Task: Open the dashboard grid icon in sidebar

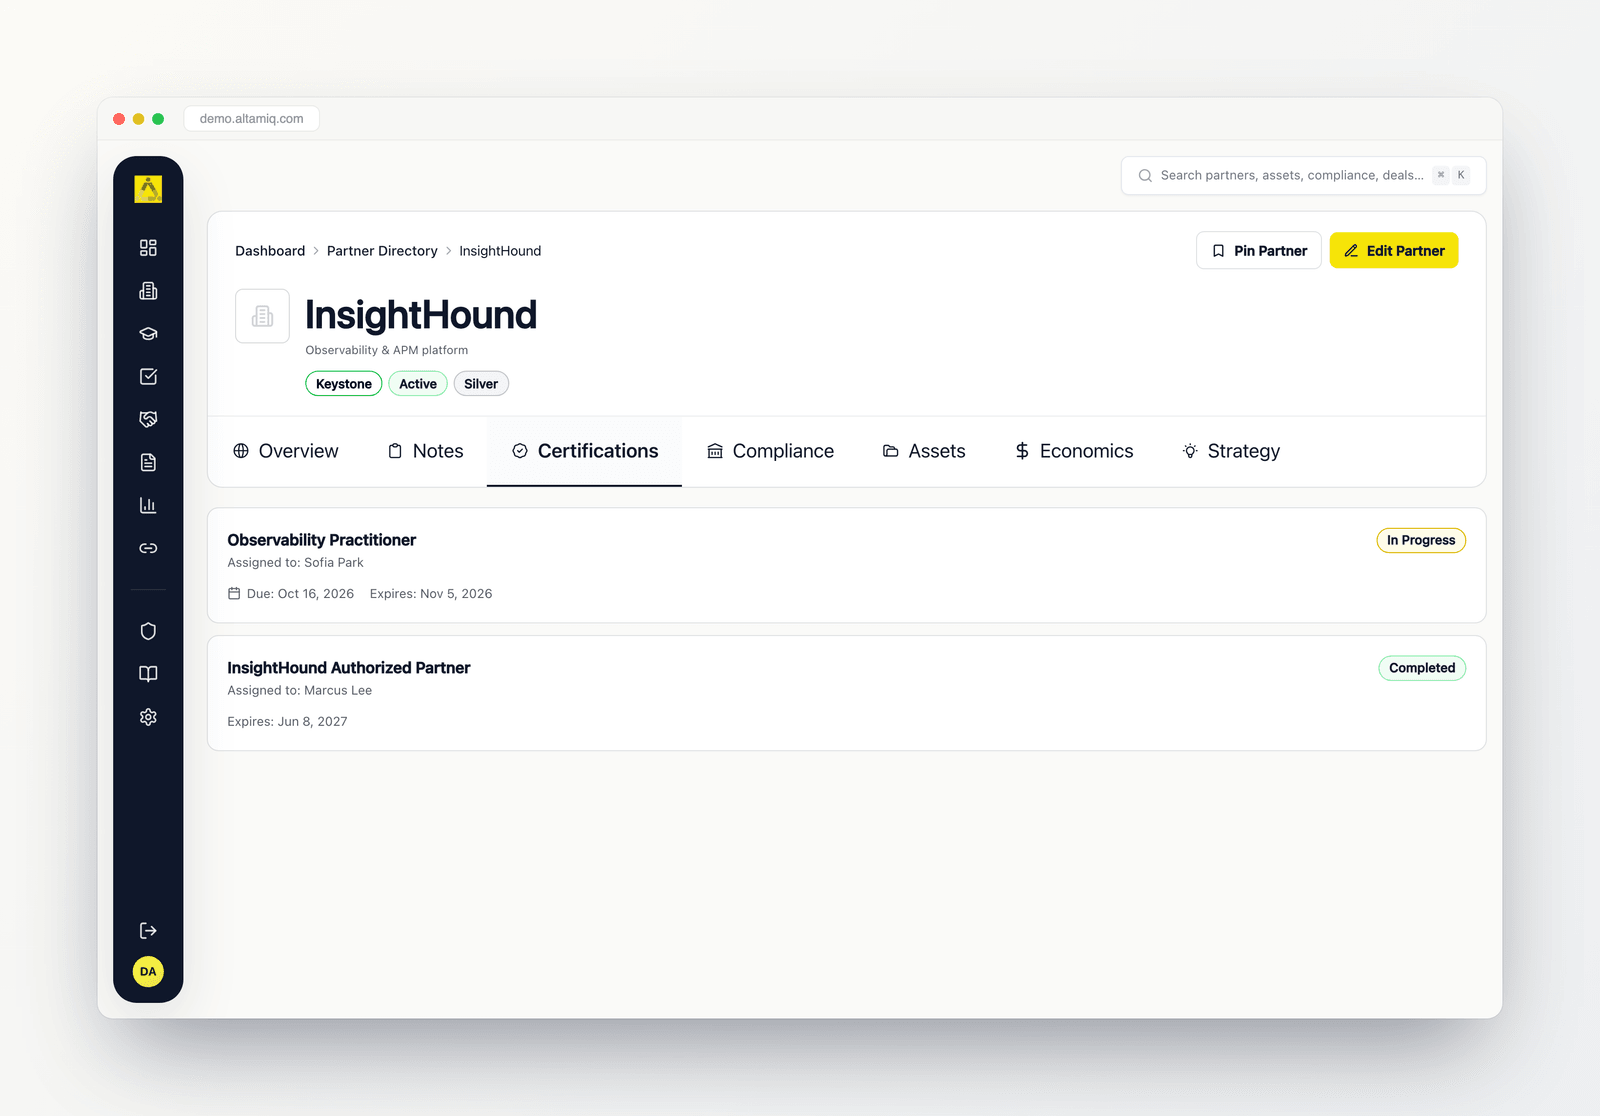Action: point(148,248)
